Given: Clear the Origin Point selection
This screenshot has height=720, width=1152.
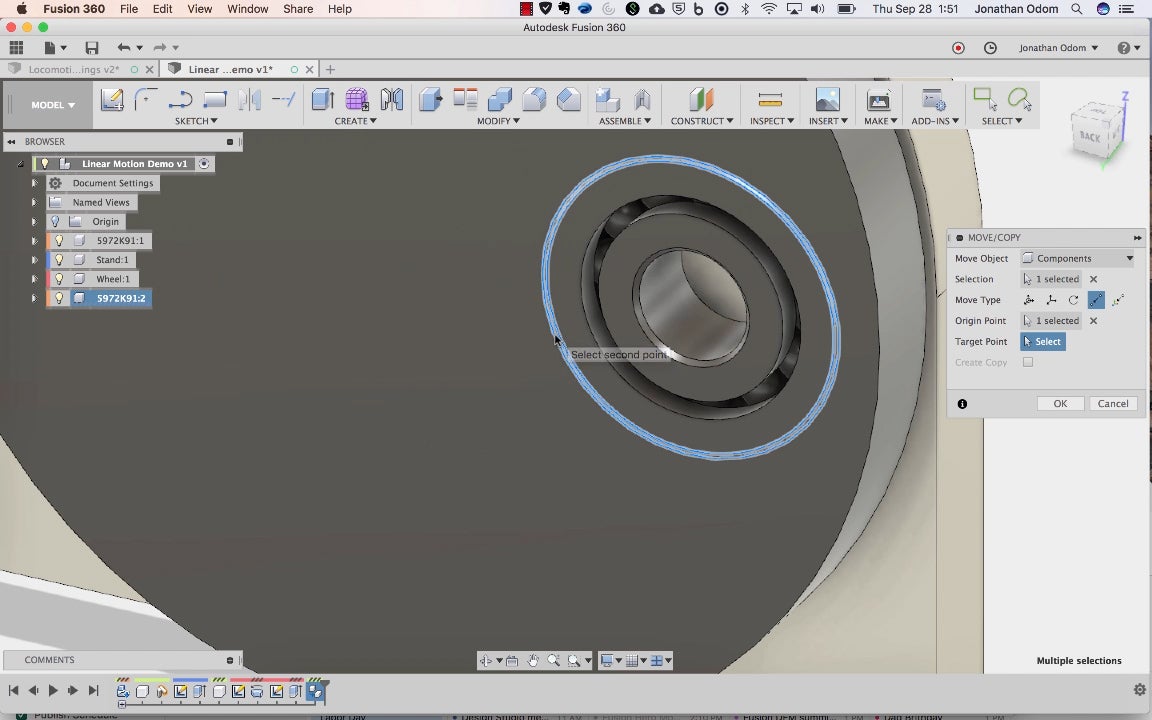Looking at the screenshot, I should pos(1093,321).
